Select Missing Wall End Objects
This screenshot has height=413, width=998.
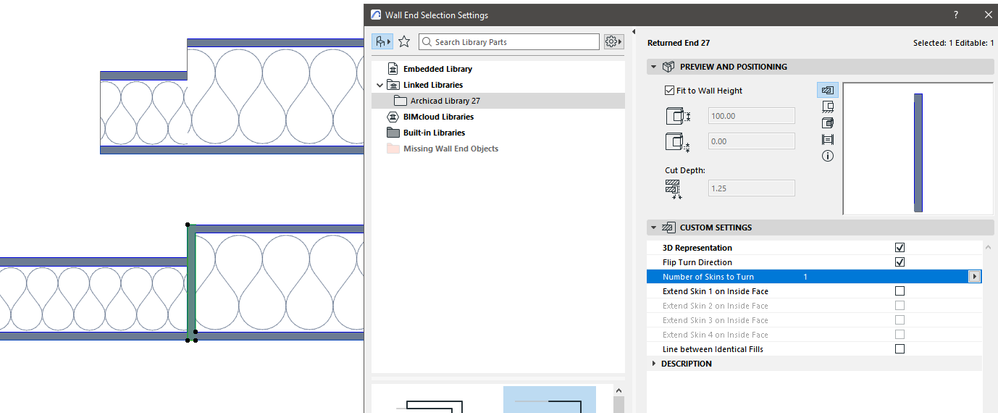[x=451, y=149]
